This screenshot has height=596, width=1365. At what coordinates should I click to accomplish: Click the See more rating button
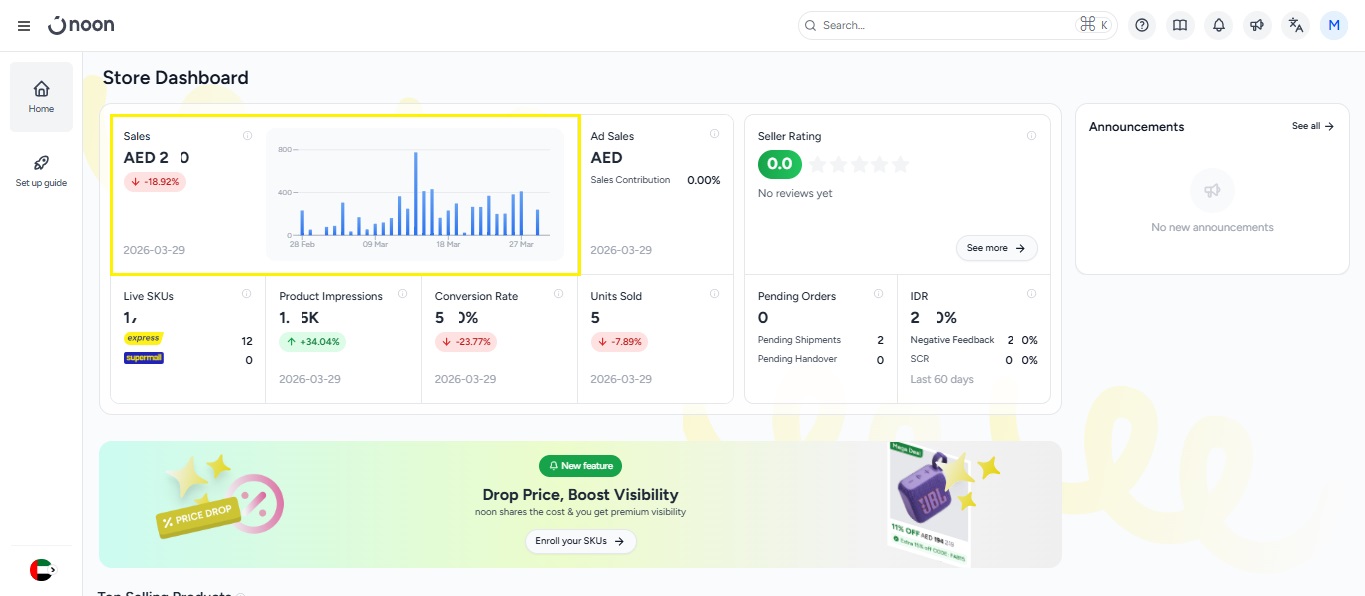[x=996, y=248]
